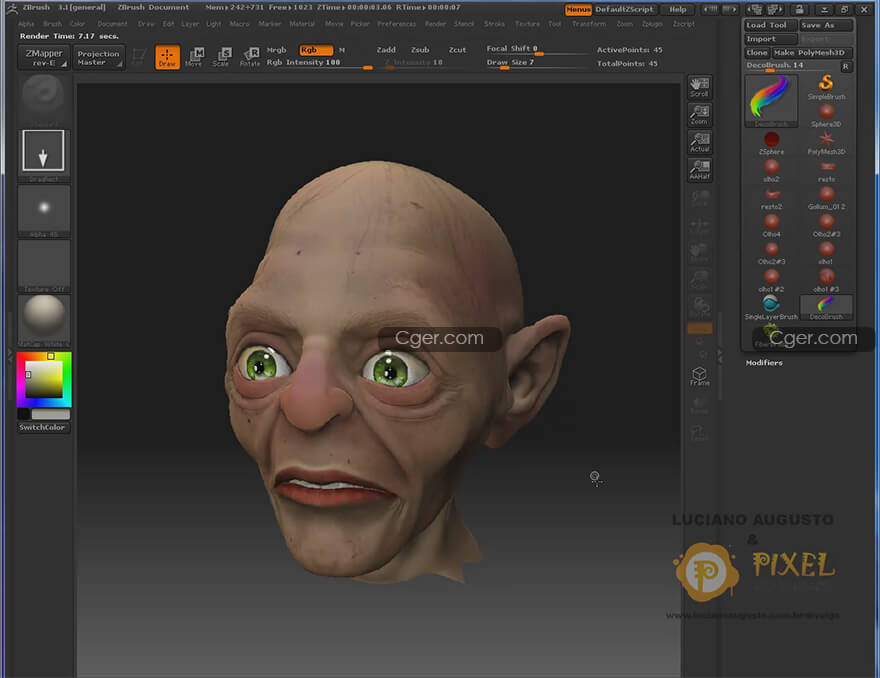Adjust the DecoBrush item slider

pyautogui.click(x=791, y=66)
